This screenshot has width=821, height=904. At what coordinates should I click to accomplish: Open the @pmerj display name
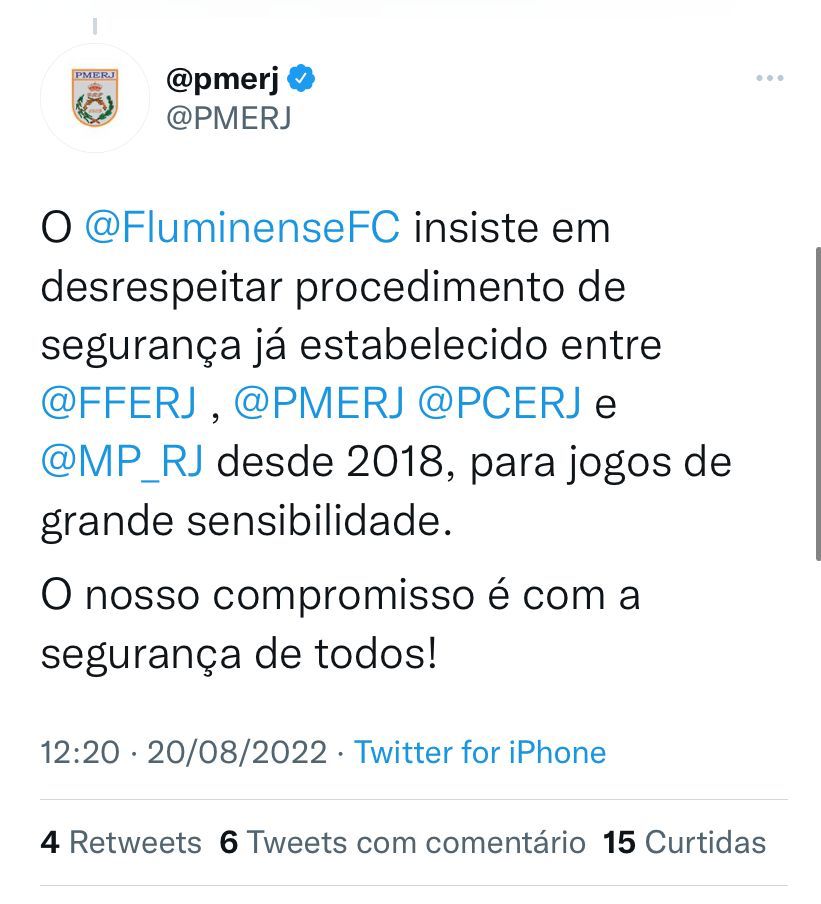223,79
